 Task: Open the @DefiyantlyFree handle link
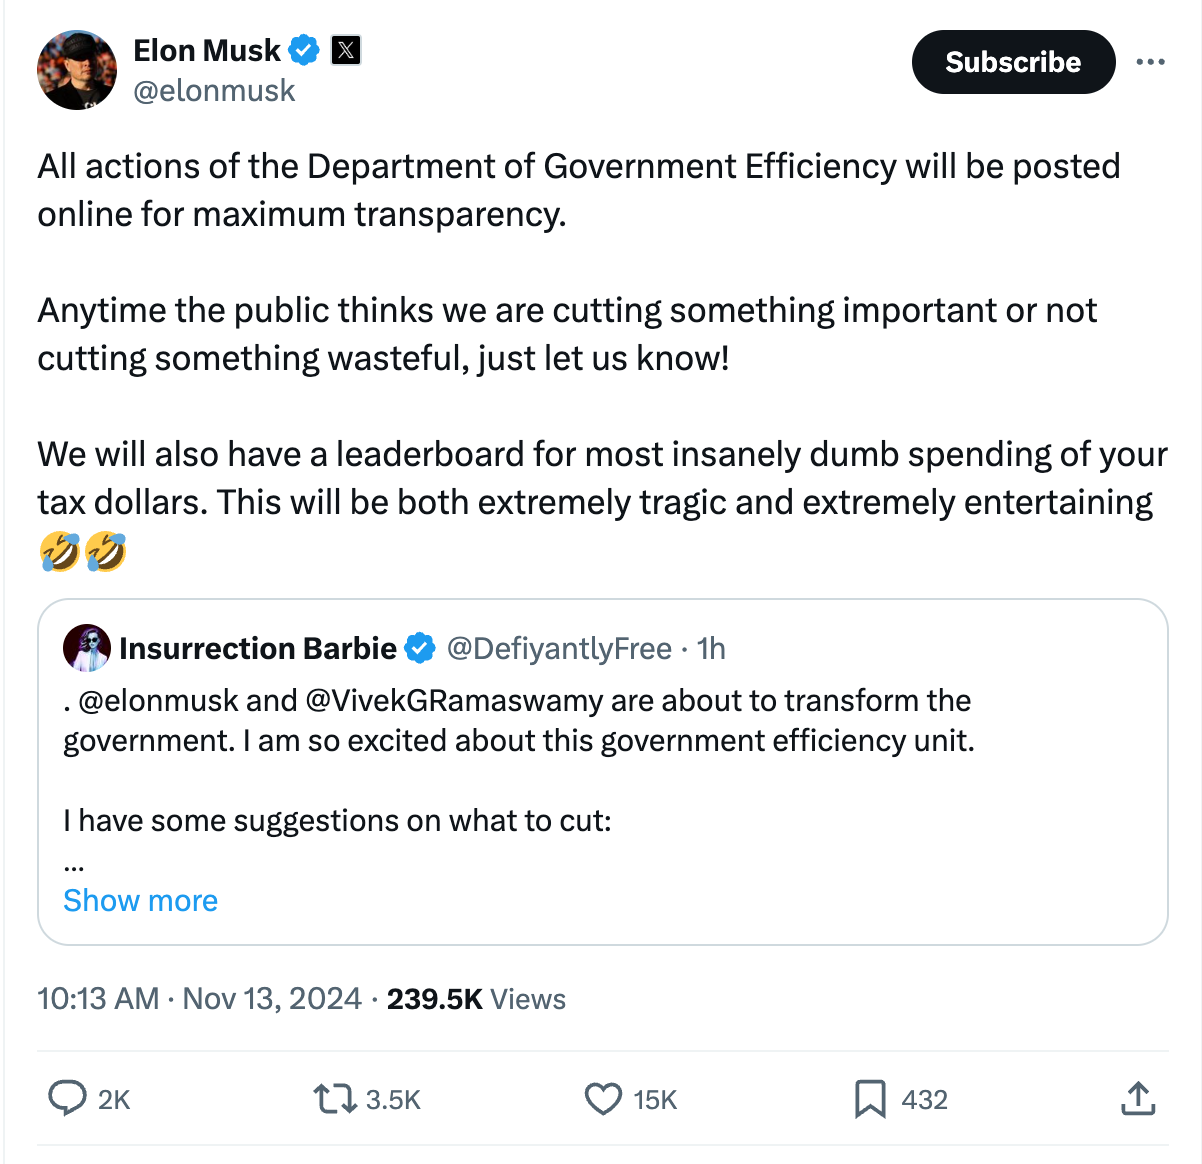559,649
